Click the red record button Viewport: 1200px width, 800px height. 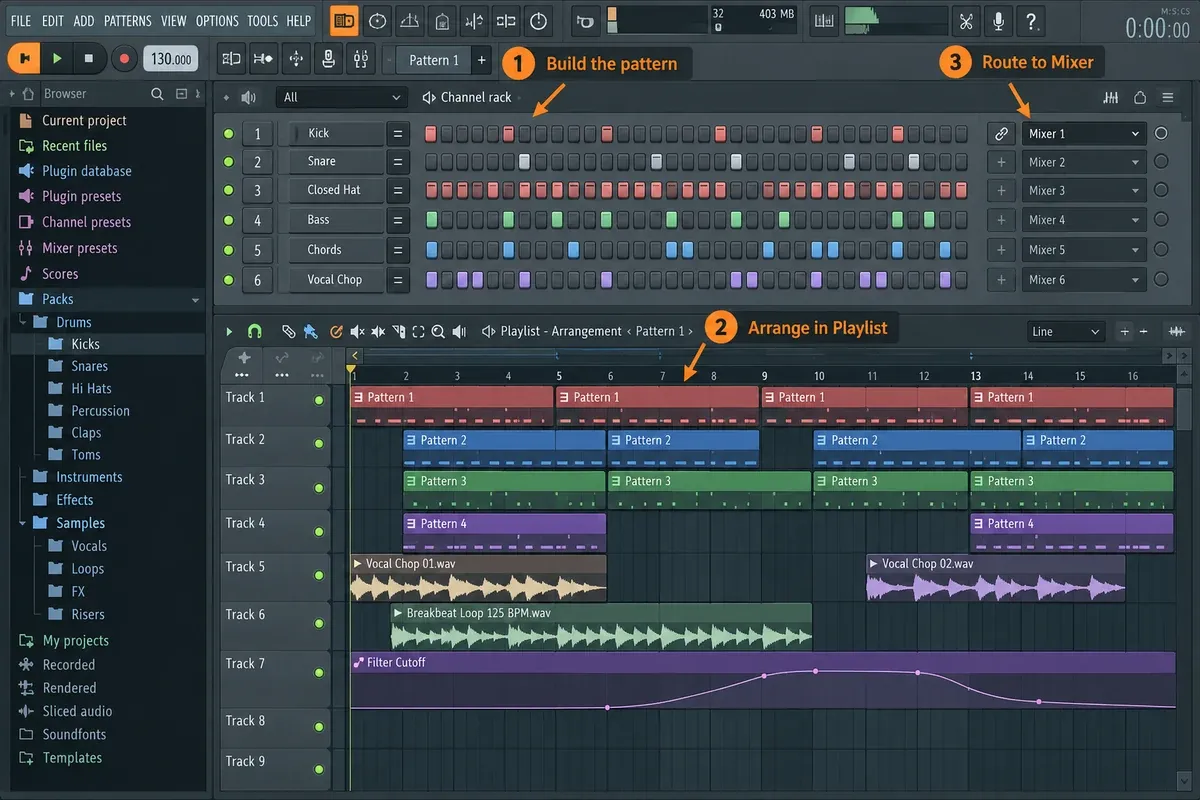coord(124,59)
